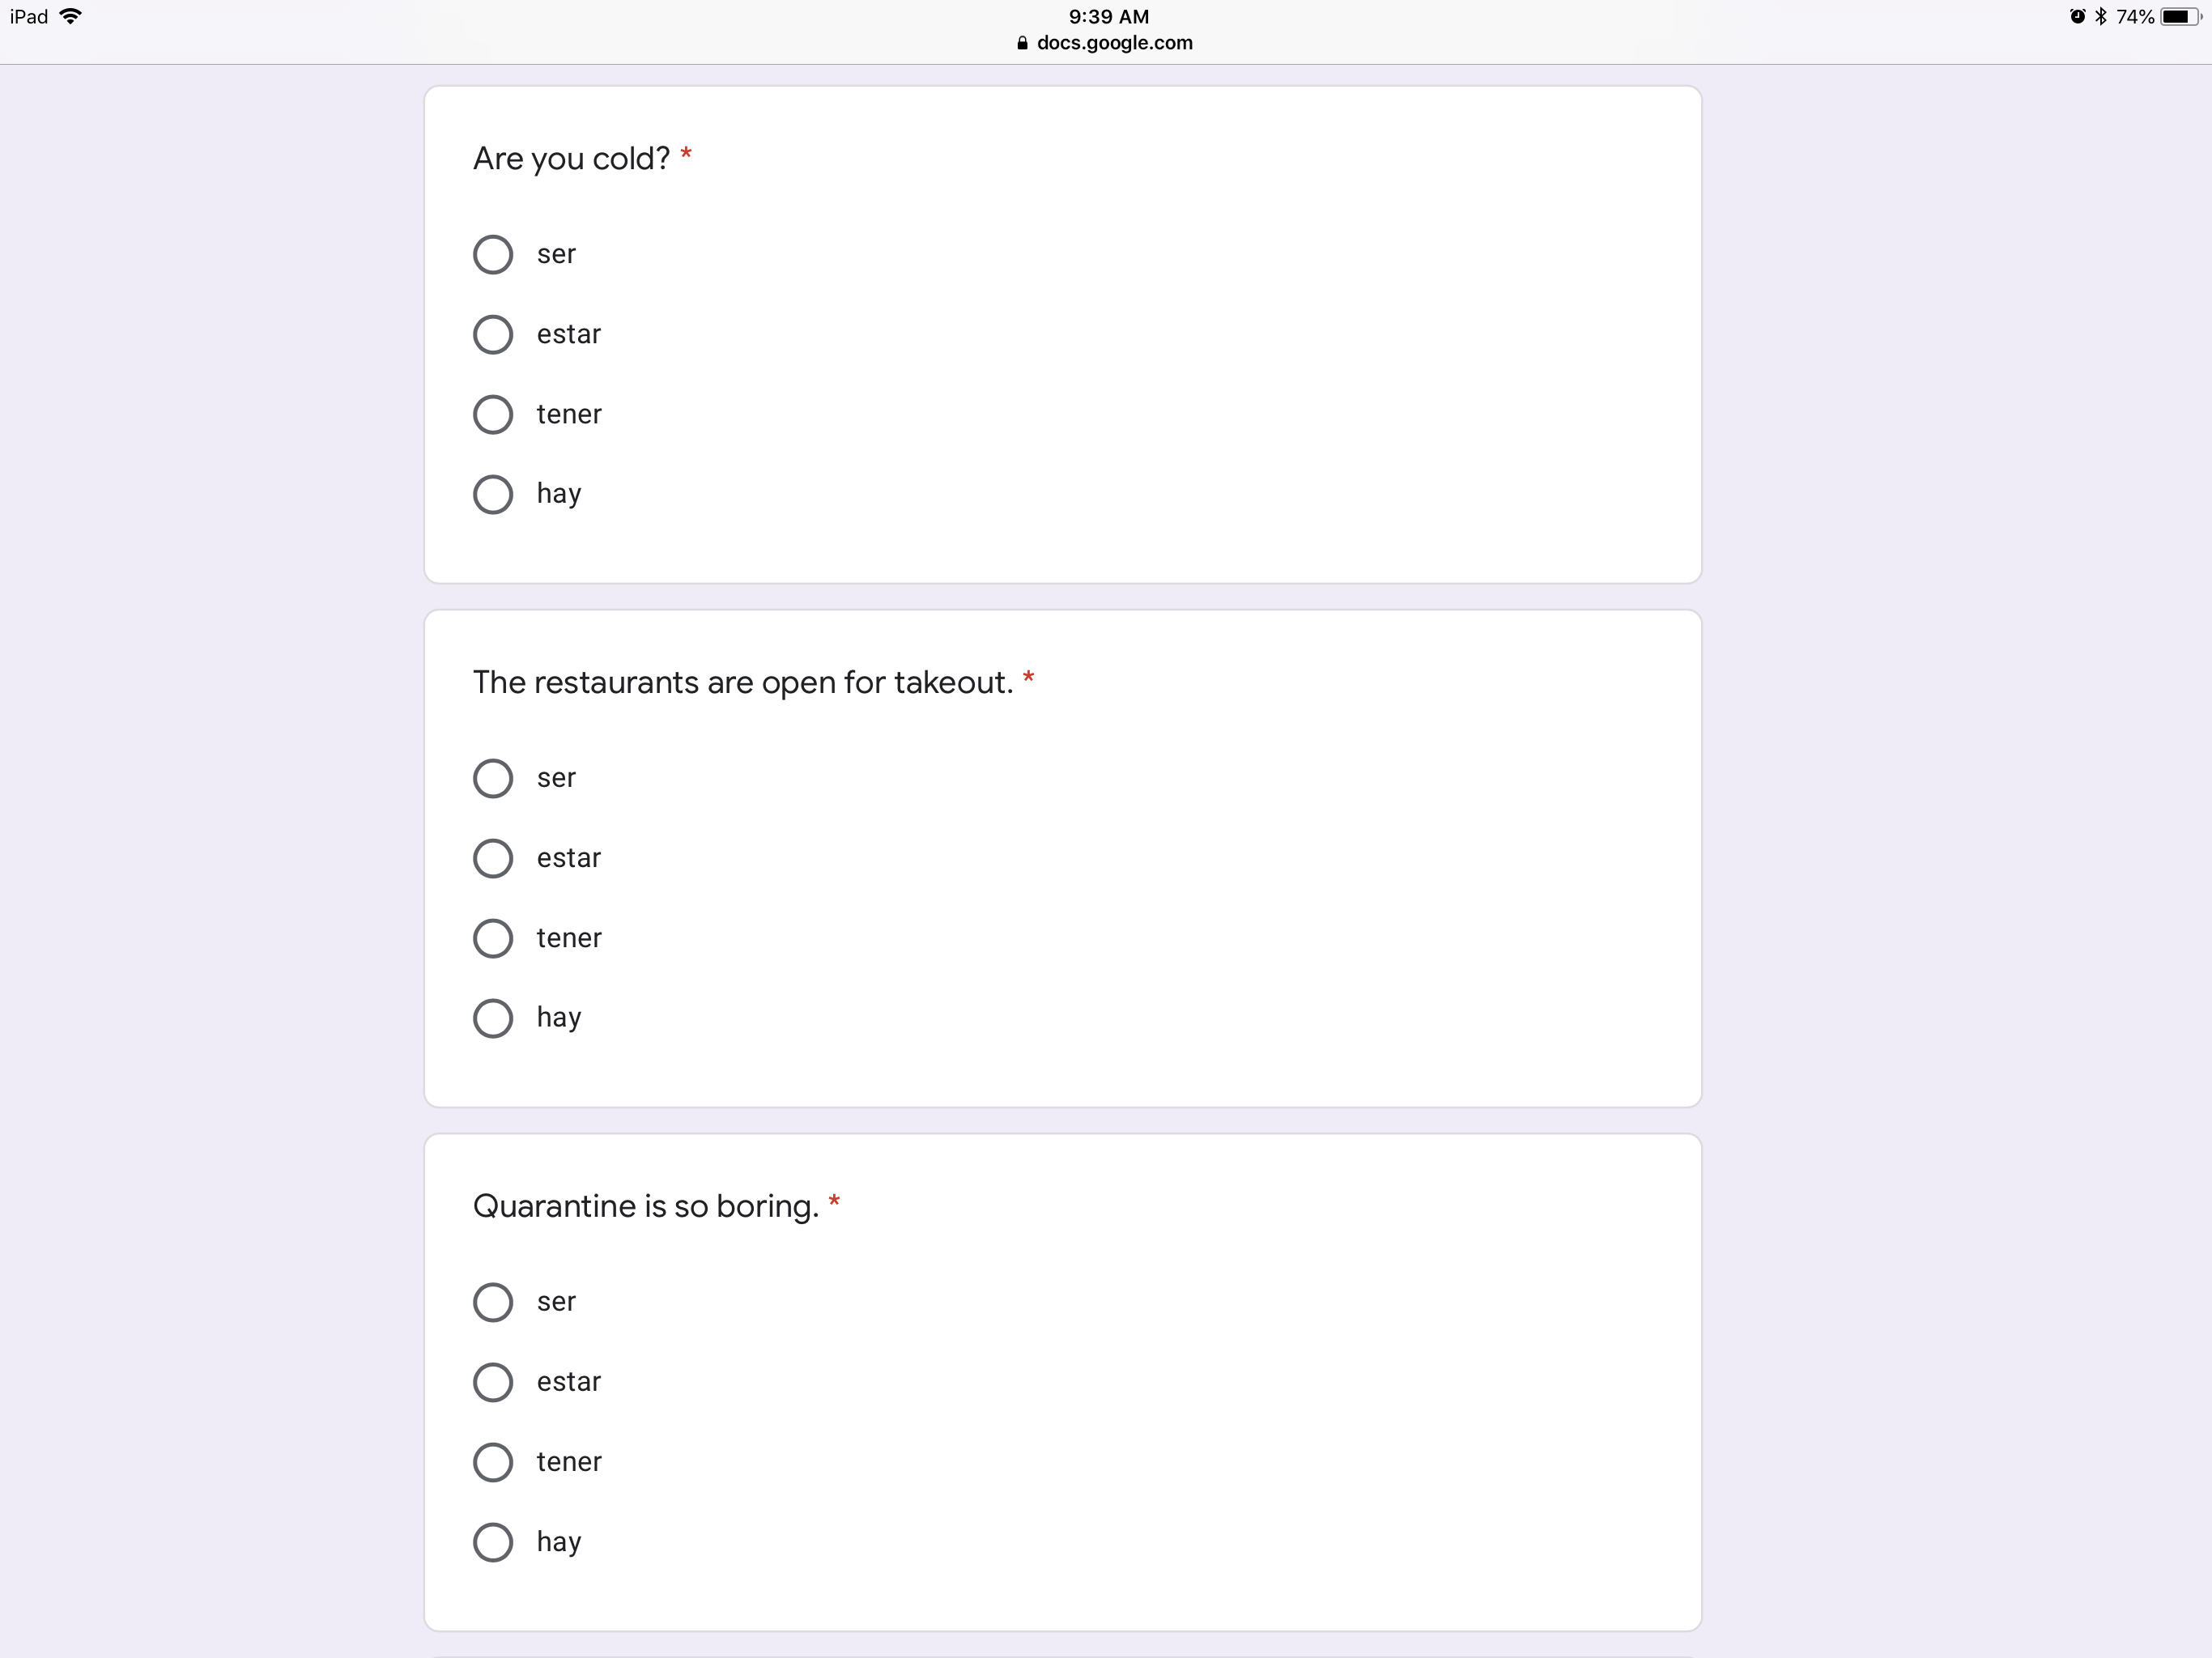Tap the docs.google.com address bar
2212x1658 pixels.
coord(1114,43)
